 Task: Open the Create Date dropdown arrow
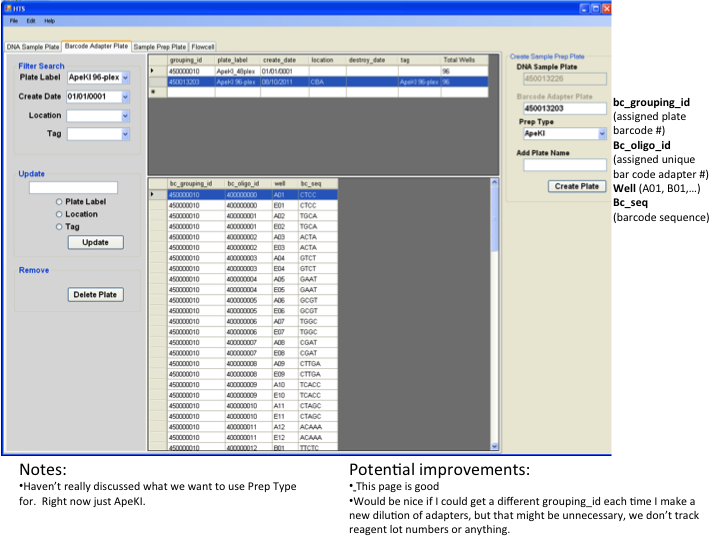(x=125, y=97)
